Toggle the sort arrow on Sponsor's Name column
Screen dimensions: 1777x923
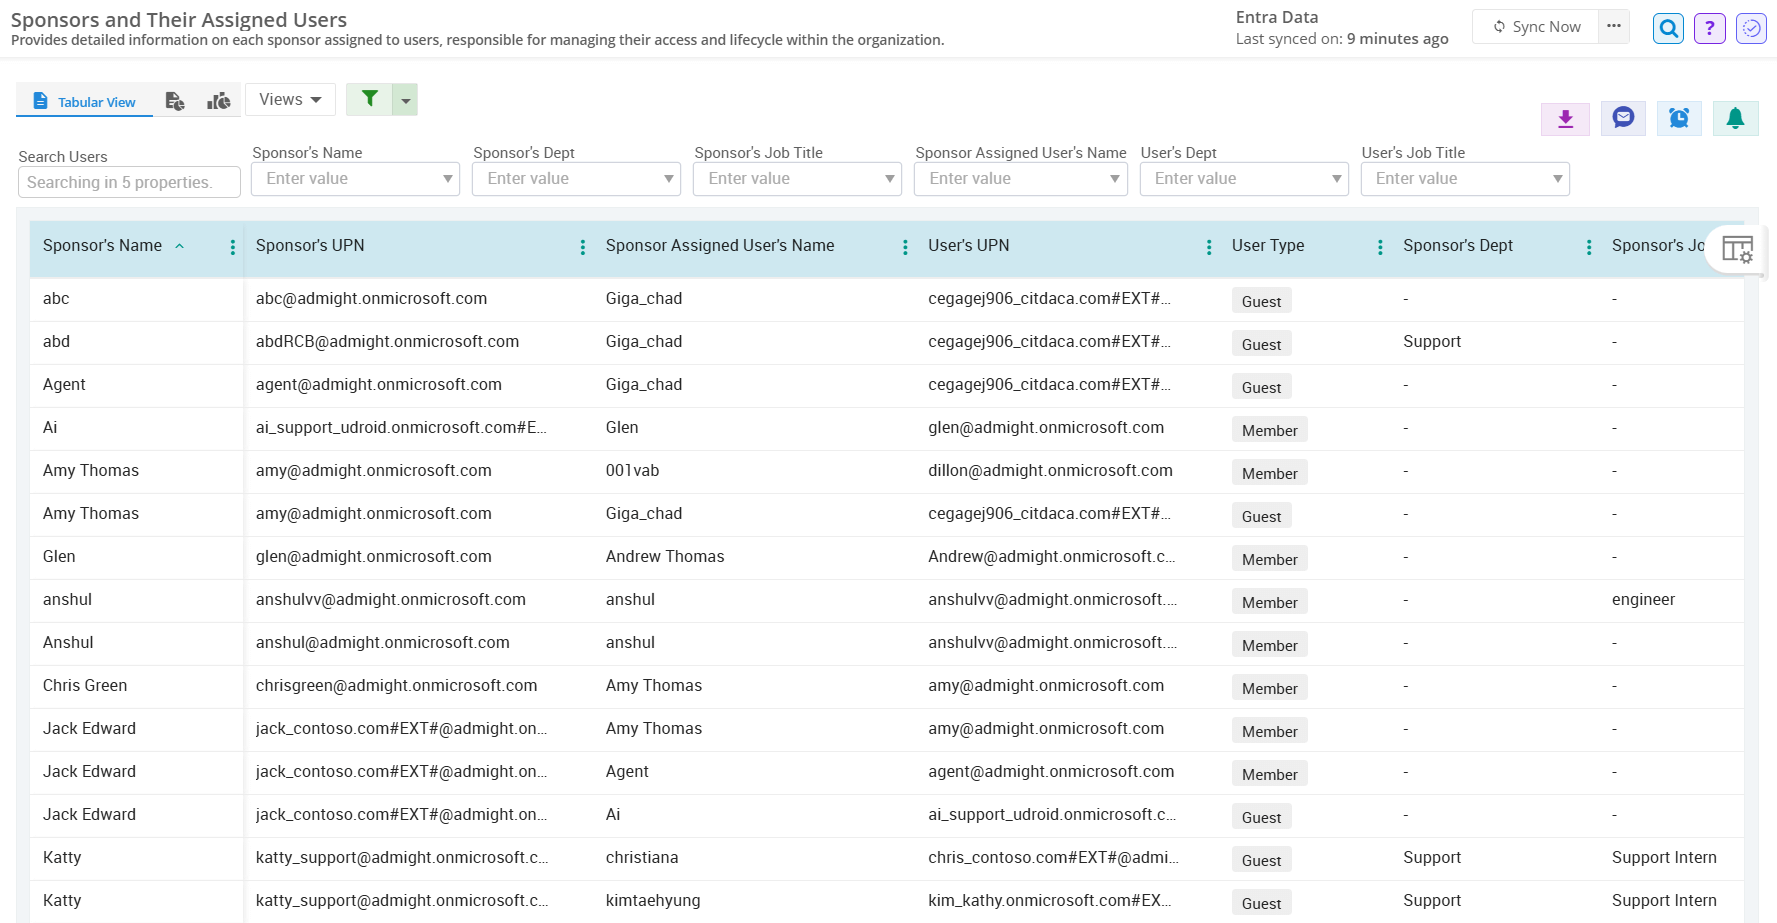(x=180, y=244)
